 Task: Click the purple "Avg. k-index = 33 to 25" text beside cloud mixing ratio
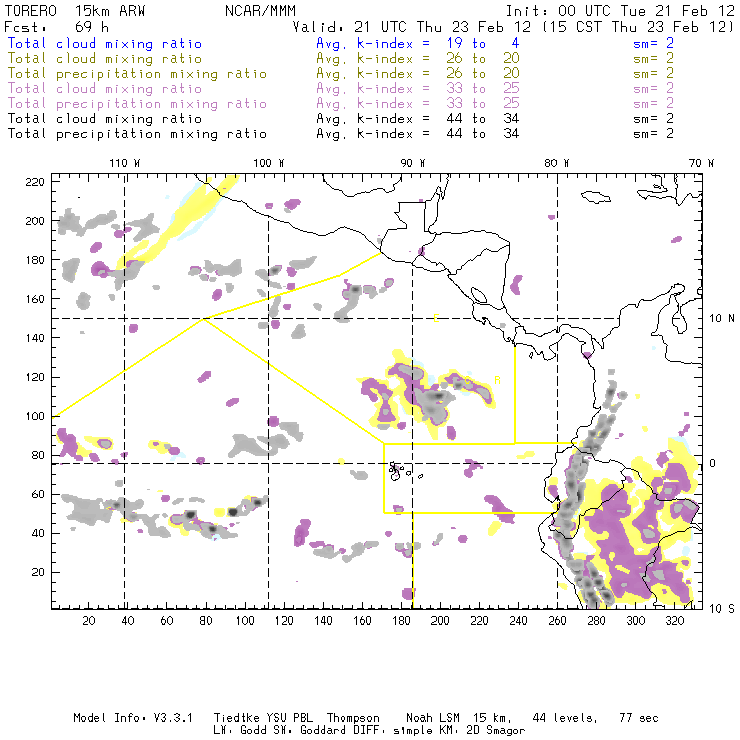click(418, 89)
